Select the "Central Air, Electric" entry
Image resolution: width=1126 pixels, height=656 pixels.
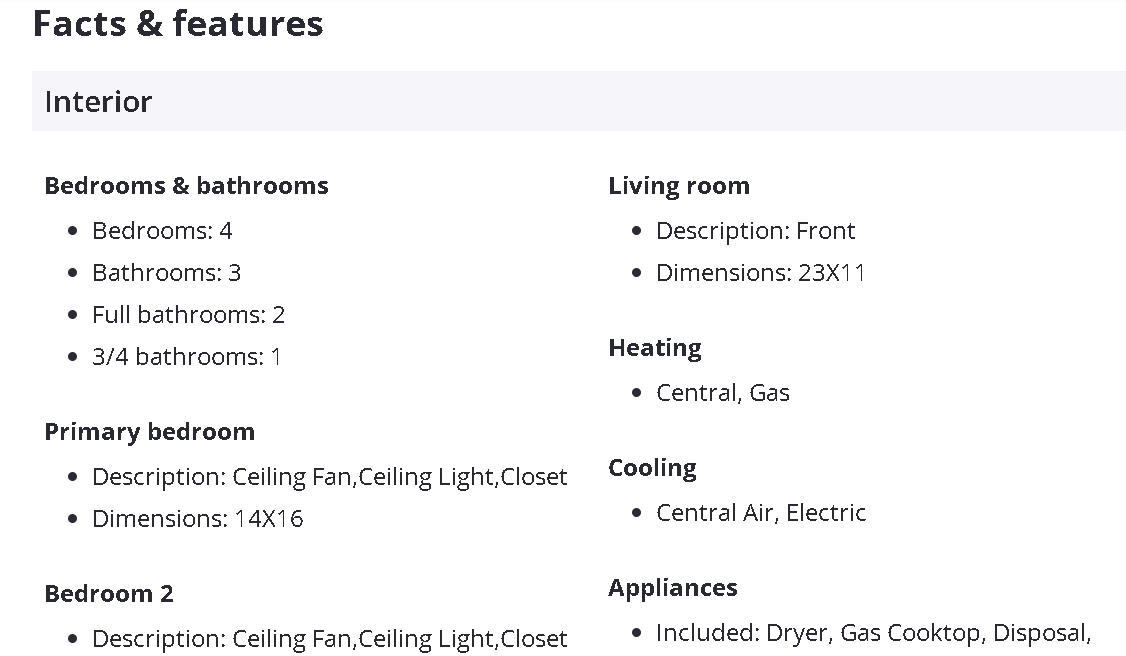click(760, 513)
